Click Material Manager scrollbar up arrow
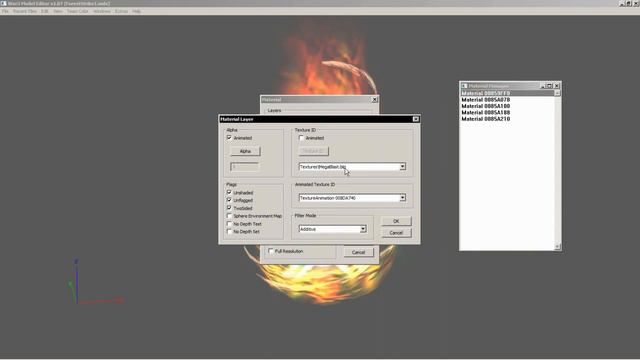The image size is (640, 360). click(557, 93)
